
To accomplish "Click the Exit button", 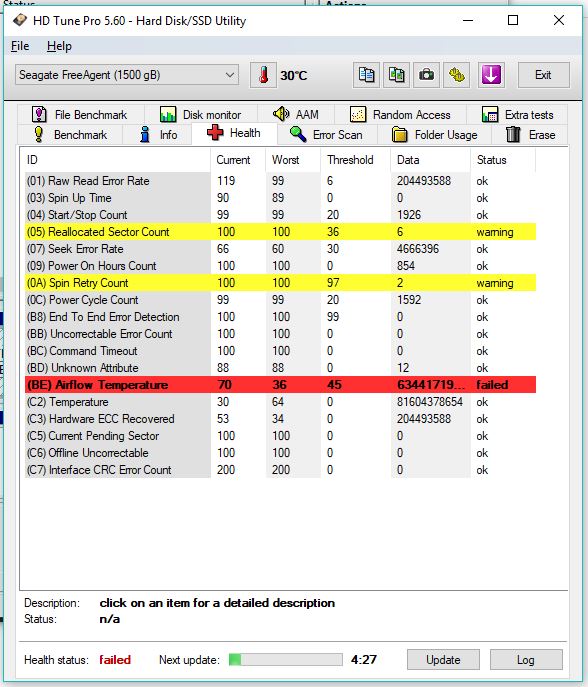I will tap(543, 75).
